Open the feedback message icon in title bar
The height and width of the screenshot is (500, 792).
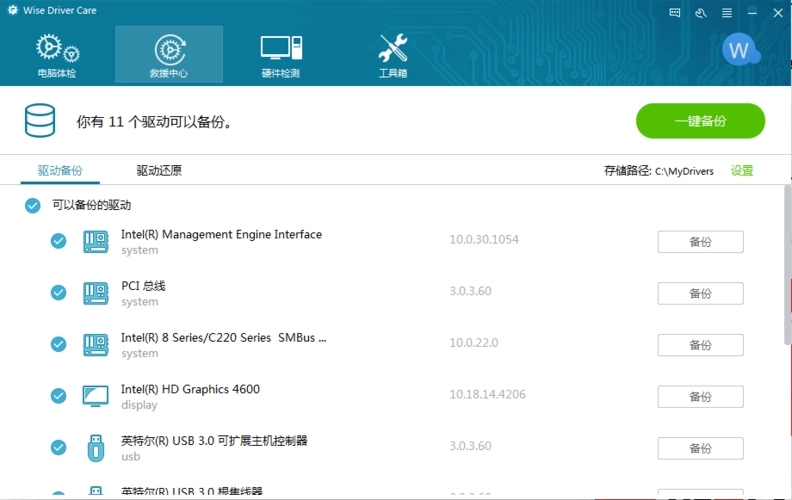pyautogui.click(x=675, y=13)
